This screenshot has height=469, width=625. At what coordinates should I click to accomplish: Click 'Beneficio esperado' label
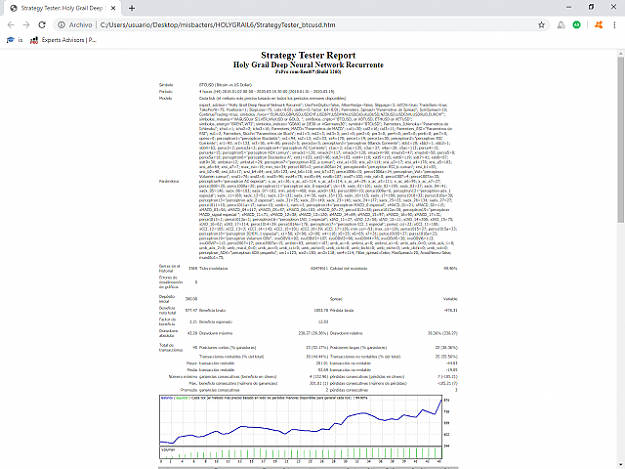click(215, 322)
